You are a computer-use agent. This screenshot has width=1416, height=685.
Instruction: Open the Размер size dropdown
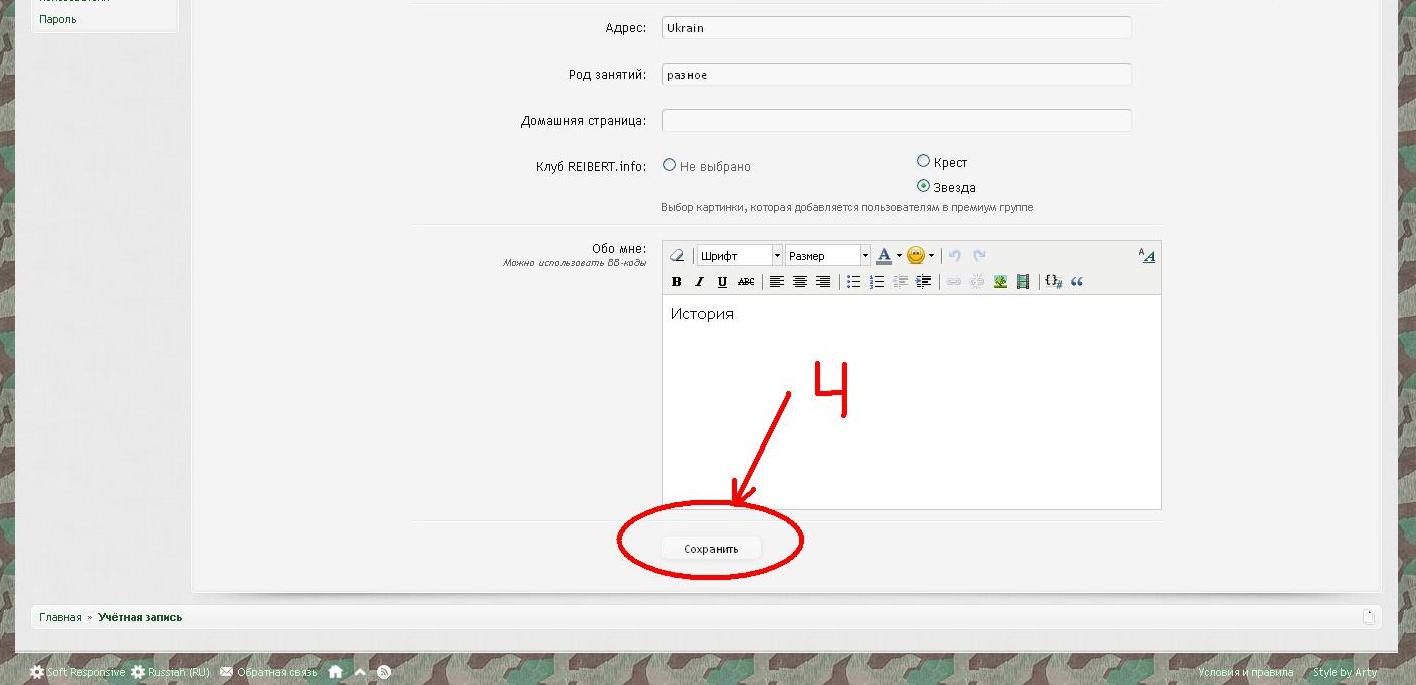tap(827, 256)
